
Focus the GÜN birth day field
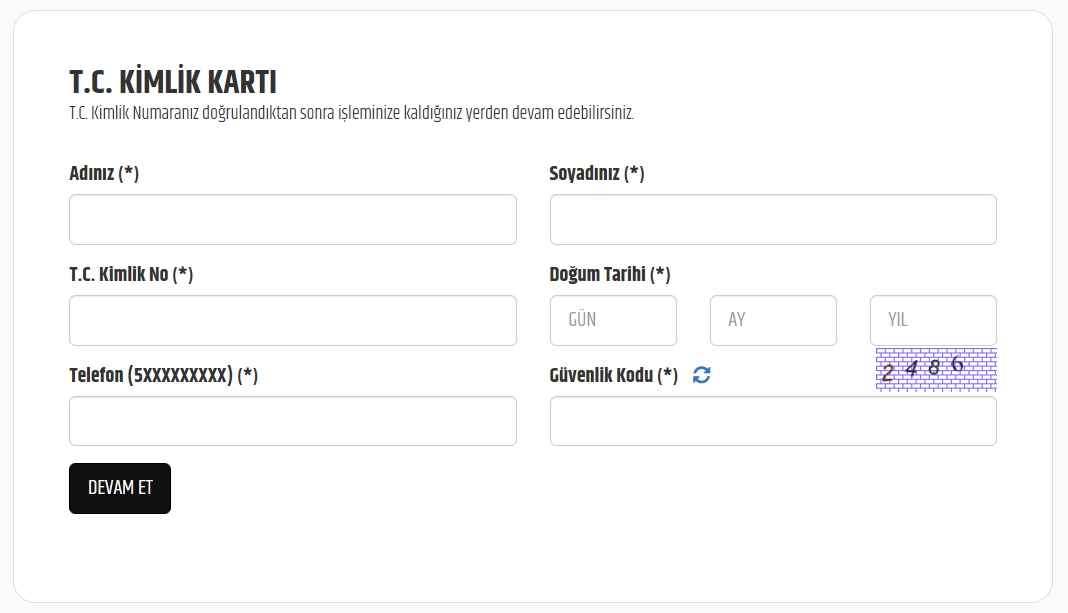click(613, 321)
